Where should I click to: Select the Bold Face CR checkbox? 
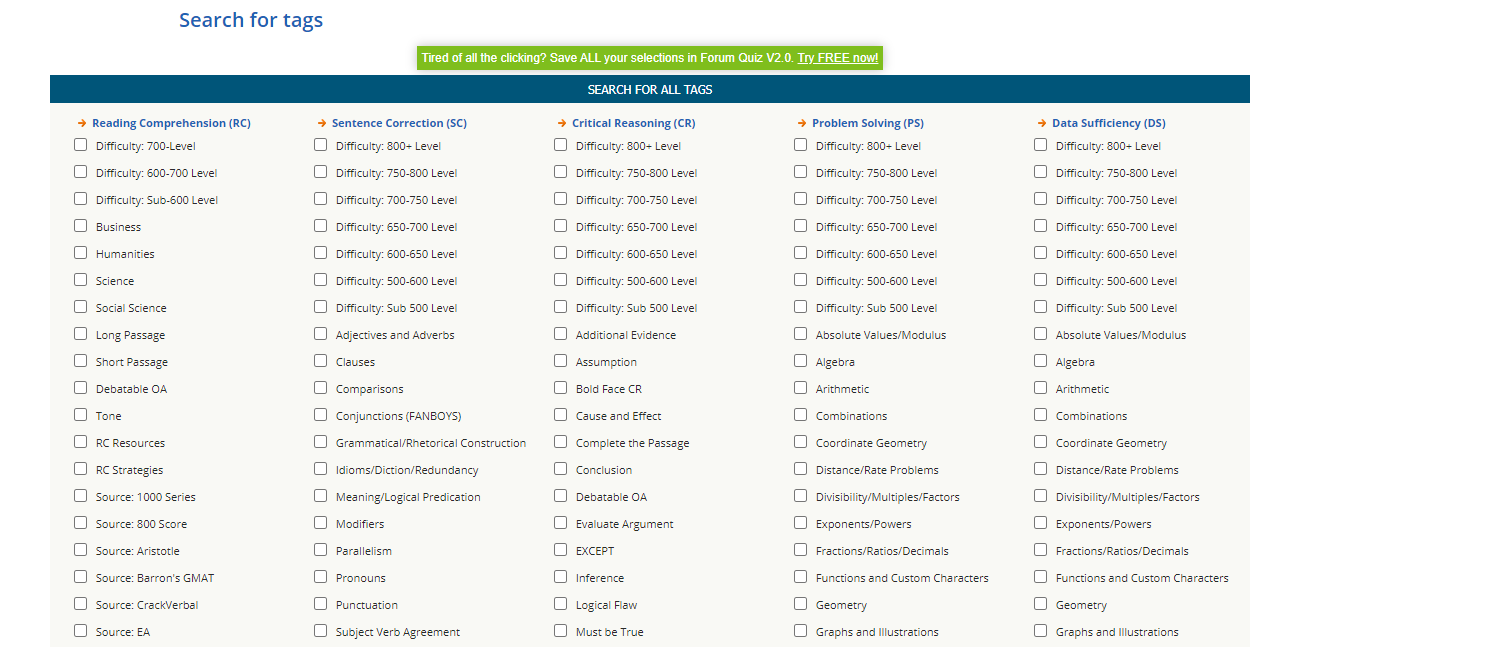tap(561, 388)
